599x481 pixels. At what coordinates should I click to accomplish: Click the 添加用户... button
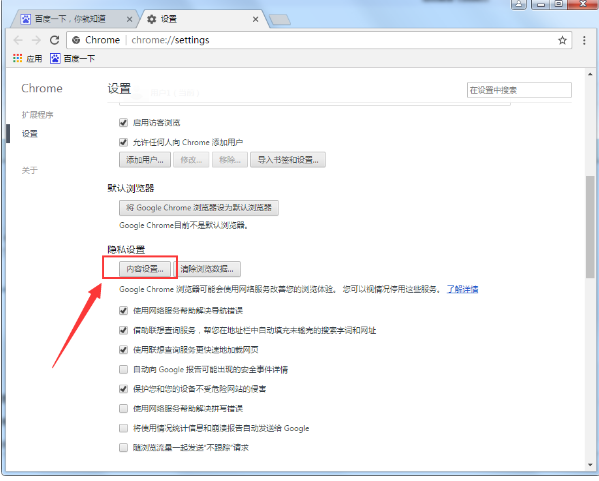pyautogui.click(x=145, y=160)
